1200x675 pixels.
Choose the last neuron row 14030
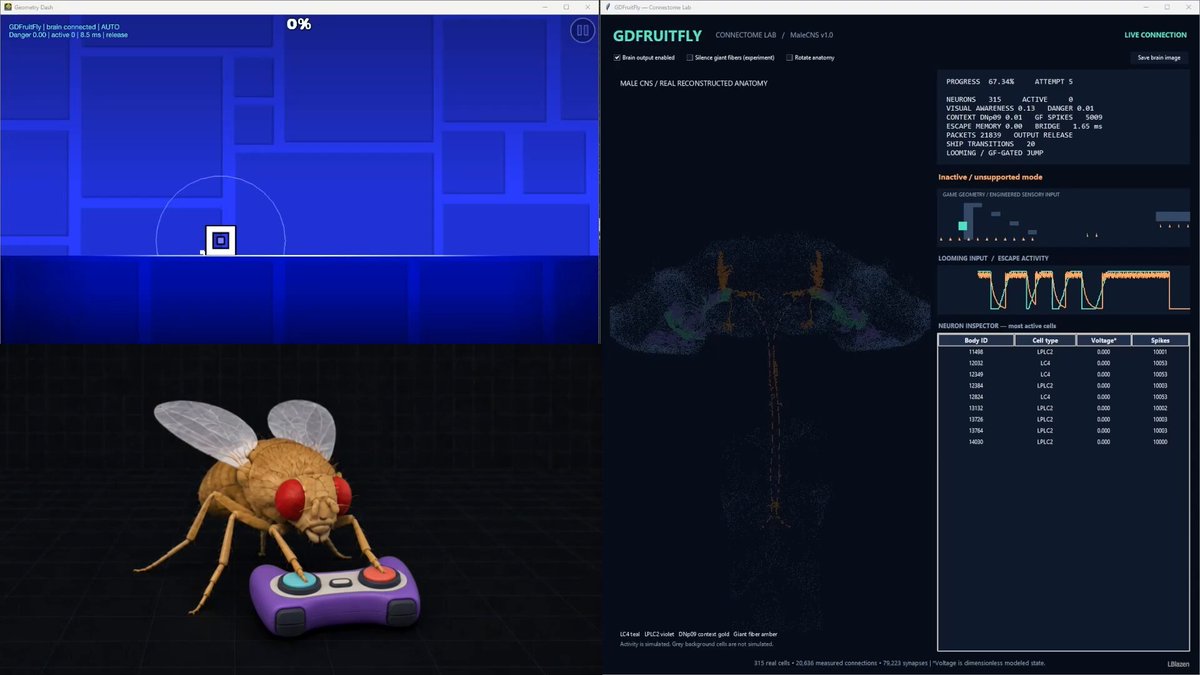point(1063,442)
